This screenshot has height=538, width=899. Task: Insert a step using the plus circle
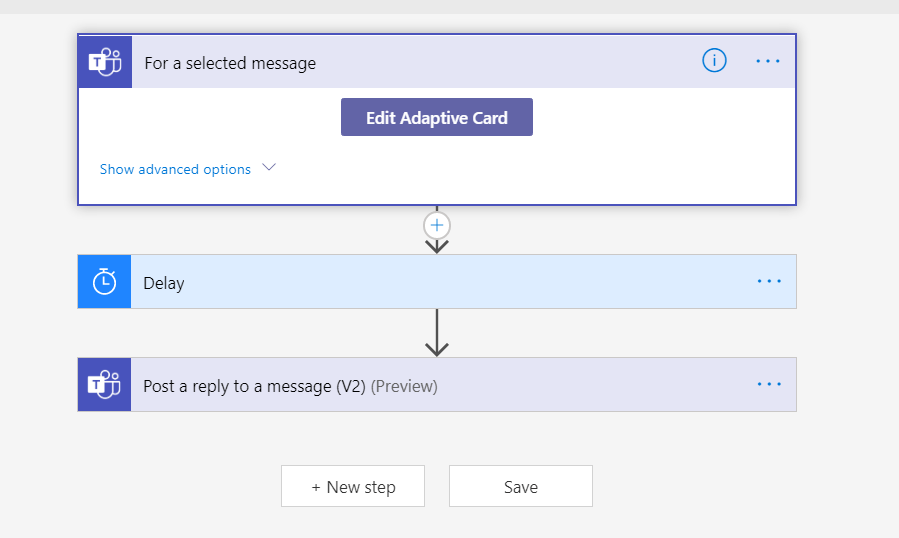tap(436, 225)
